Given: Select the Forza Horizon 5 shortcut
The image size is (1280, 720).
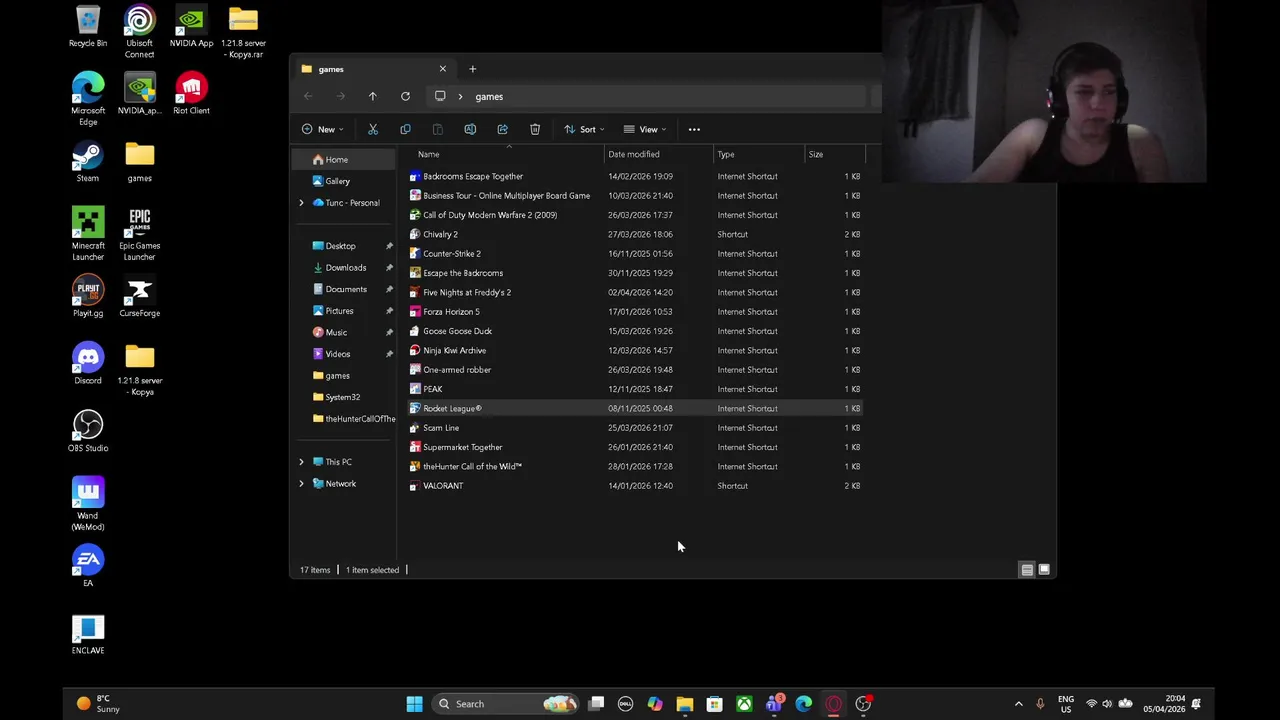Looking at the screenshot, I should coord(634,312).
